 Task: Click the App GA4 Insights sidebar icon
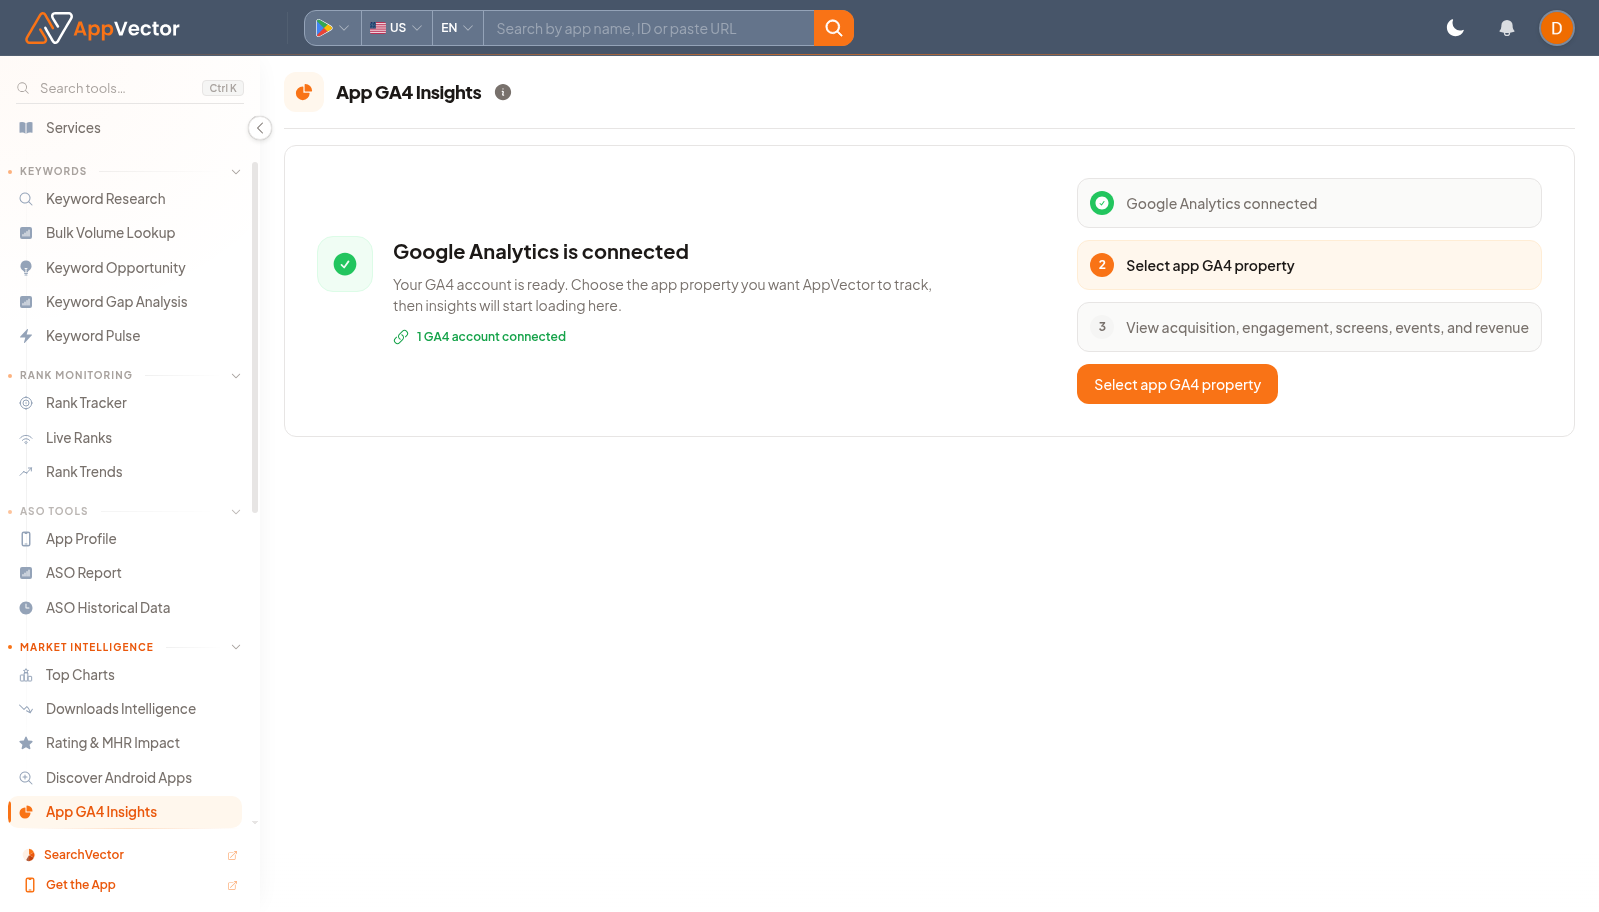coord(26,812)
